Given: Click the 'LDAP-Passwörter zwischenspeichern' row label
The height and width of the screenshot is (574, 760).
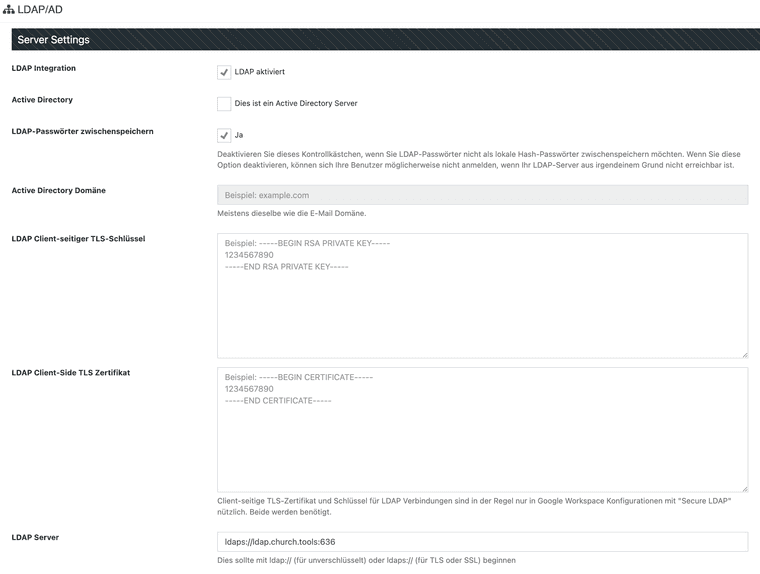Looking at the screenshot, I should pyautogui.click(x=82, y=131).
